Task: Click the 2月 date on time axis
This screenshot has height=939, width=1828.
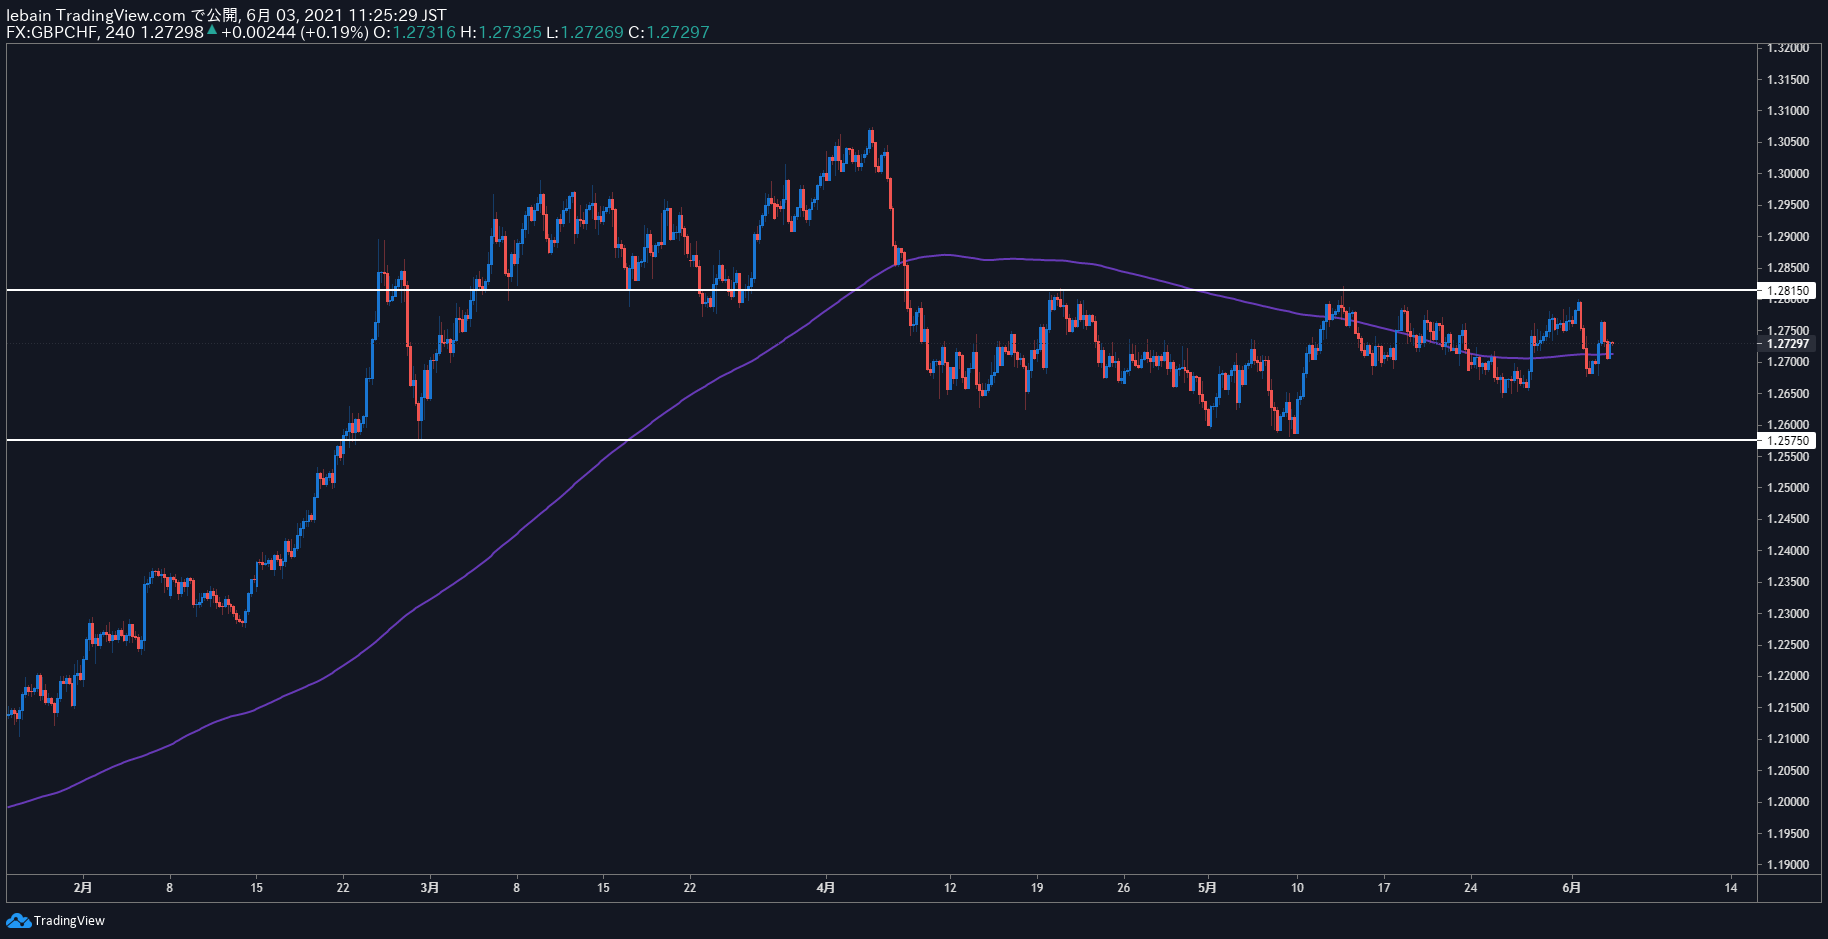Action: pyautogui.click(x=83, y=887)
